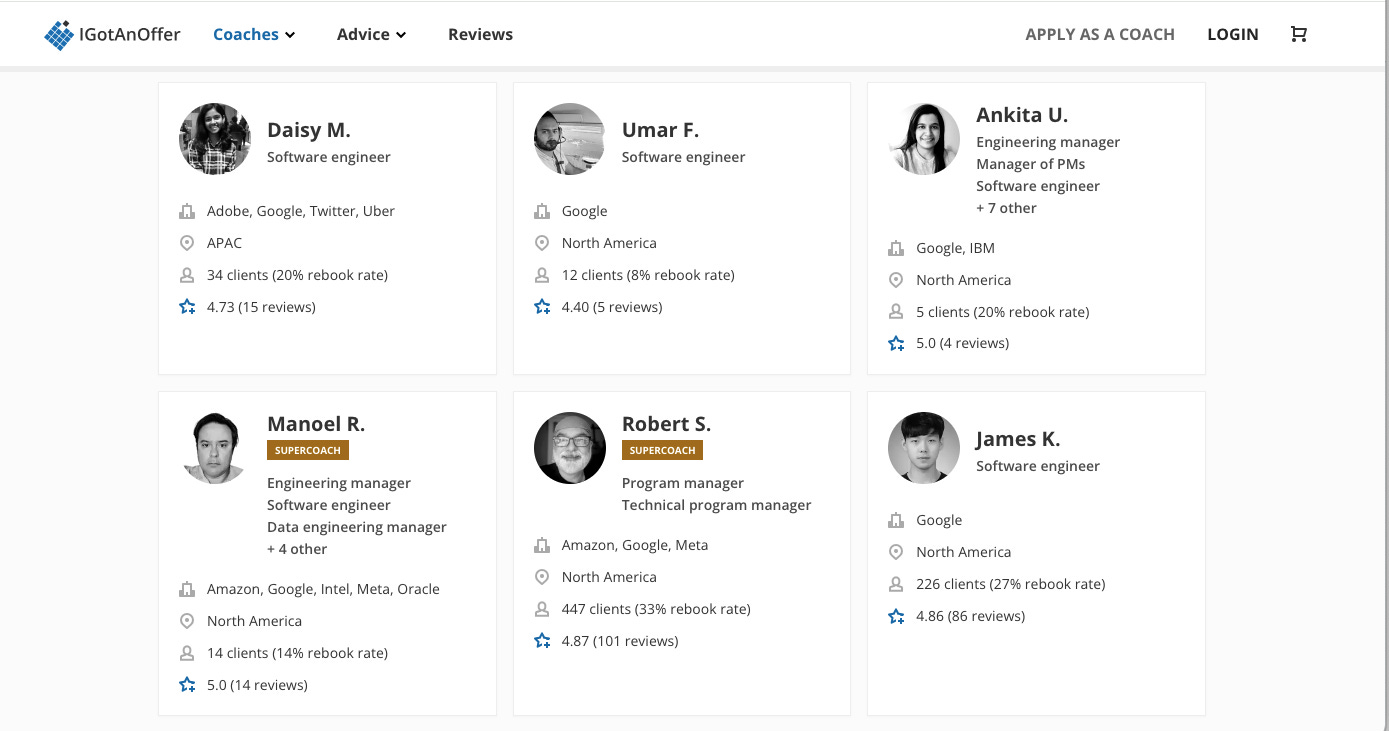Screen dimensions: 1389x731
Task: Click company icon in Umar F. card
Action: click(542, 211)
